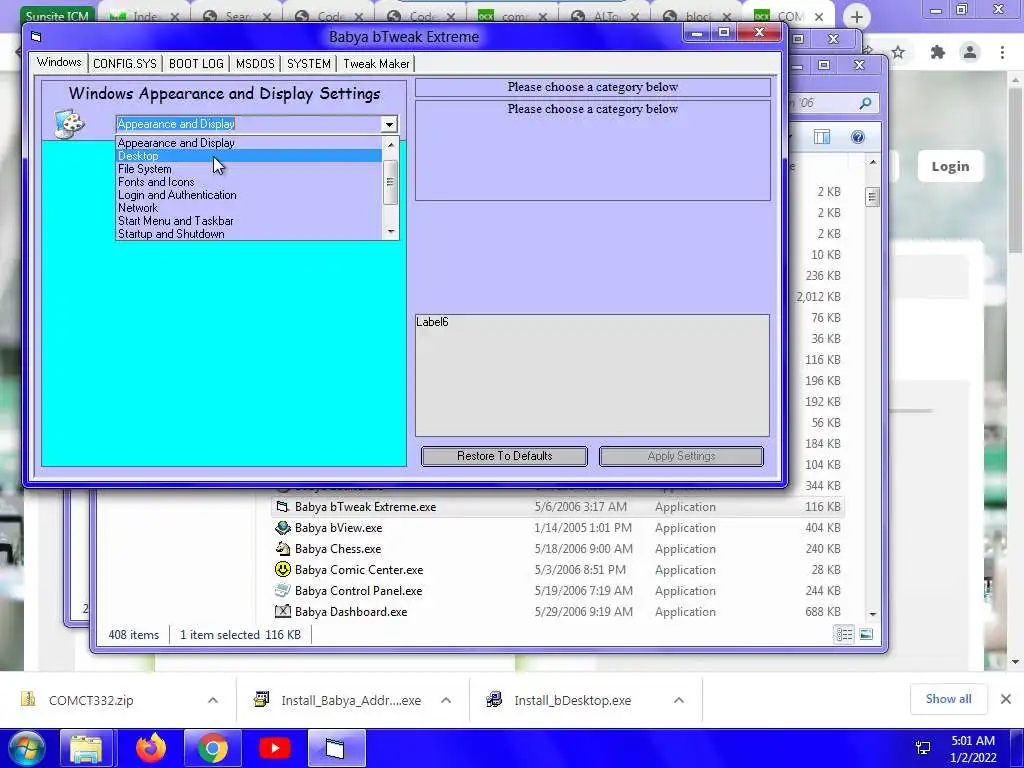Screen dimensions: 1024x768
Task: Switch to the CONFIG.SYS tab
Action: click(x=125, y=63)
